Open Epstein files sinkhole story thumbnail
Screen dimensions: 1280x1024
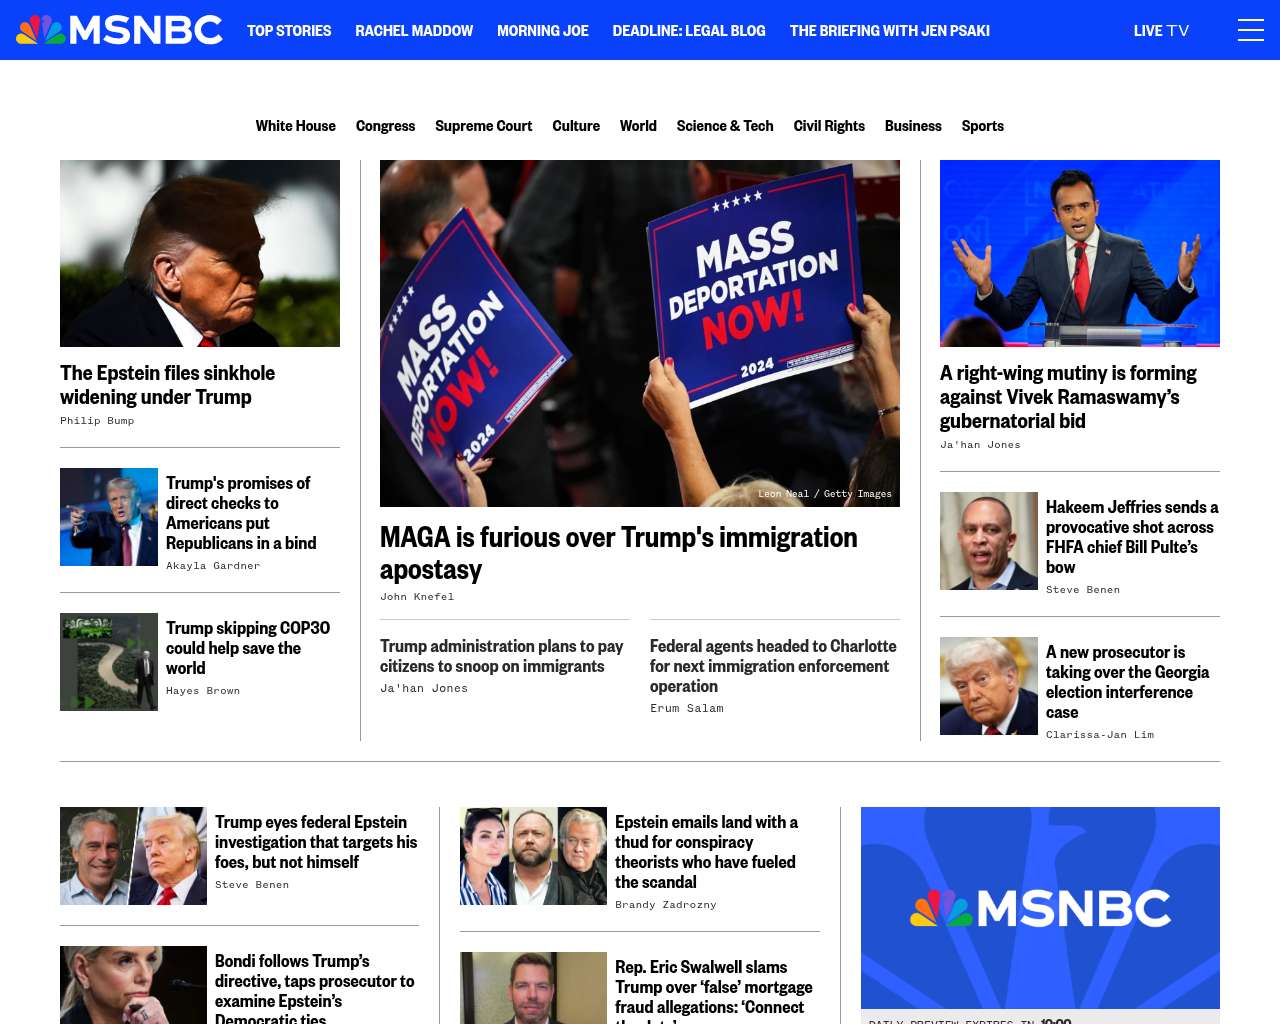pyautogui.click(x=200, y=253)
